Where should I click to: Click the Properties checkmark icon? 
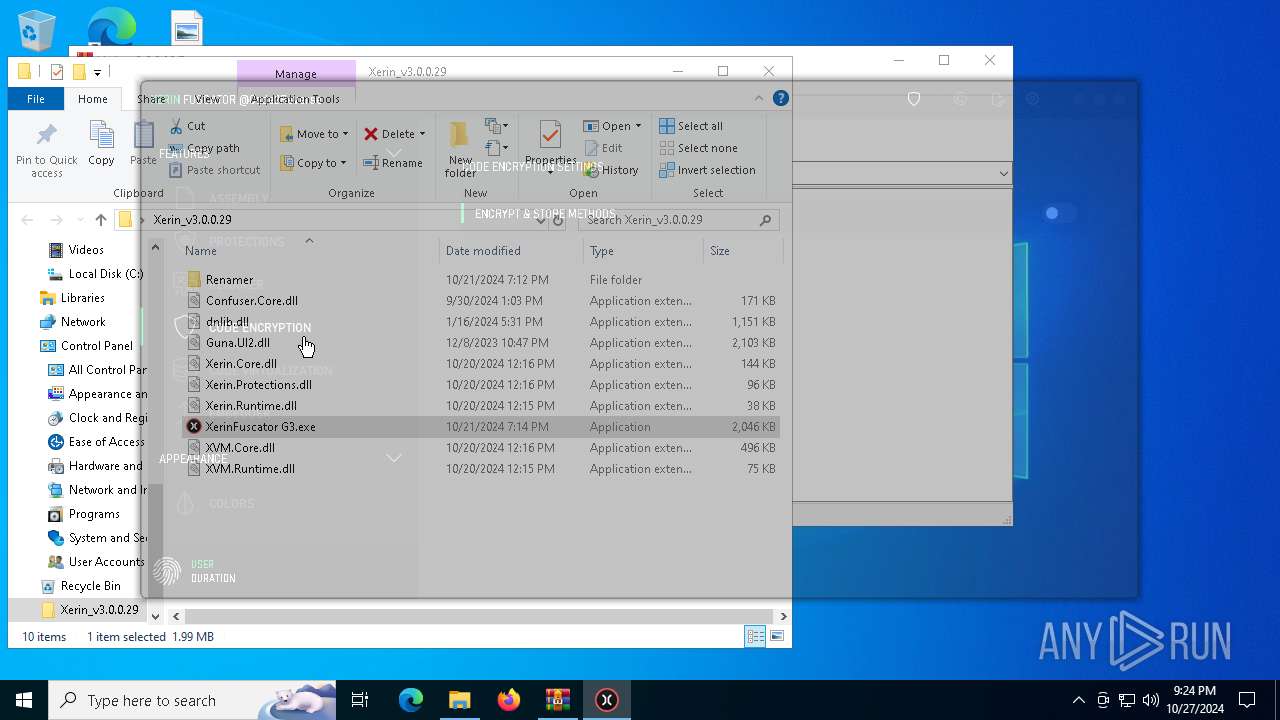tap(549, 136)
